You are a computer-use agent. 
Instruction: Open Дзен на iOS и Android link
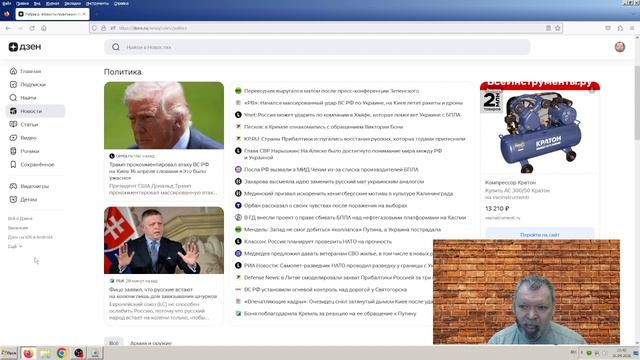point(30,237)
